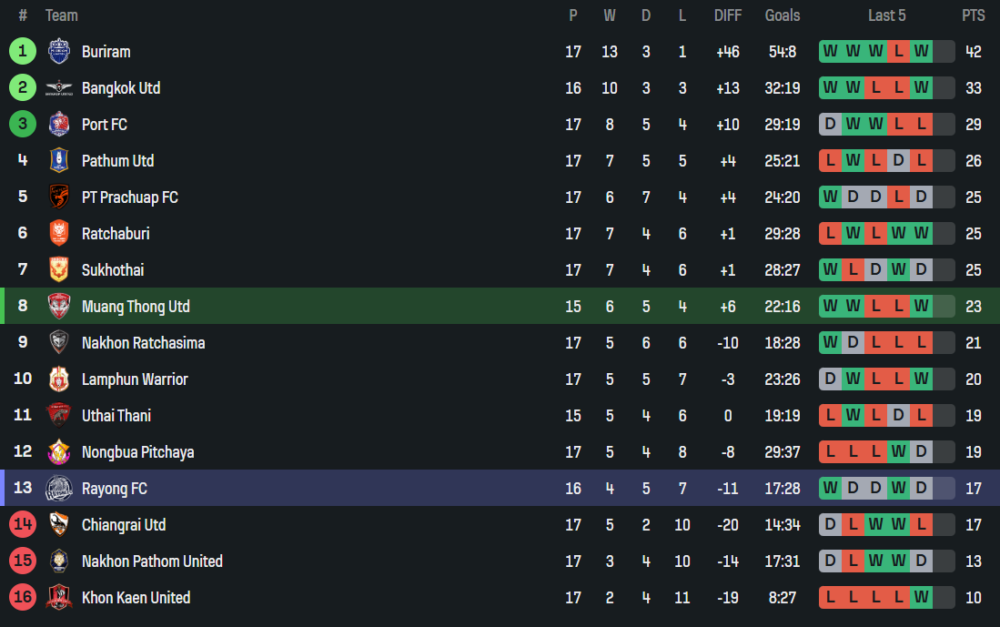Sort table by PTS column header

click(972, 15)
